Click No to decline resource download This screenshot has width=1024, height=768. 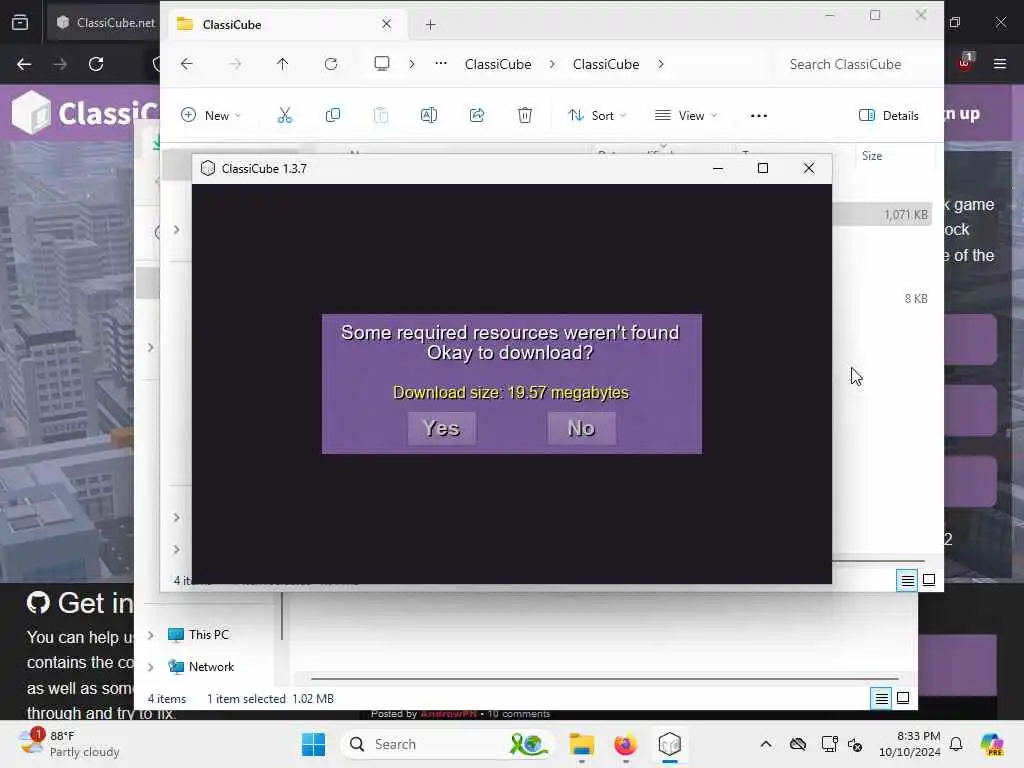tap(581, 428)
